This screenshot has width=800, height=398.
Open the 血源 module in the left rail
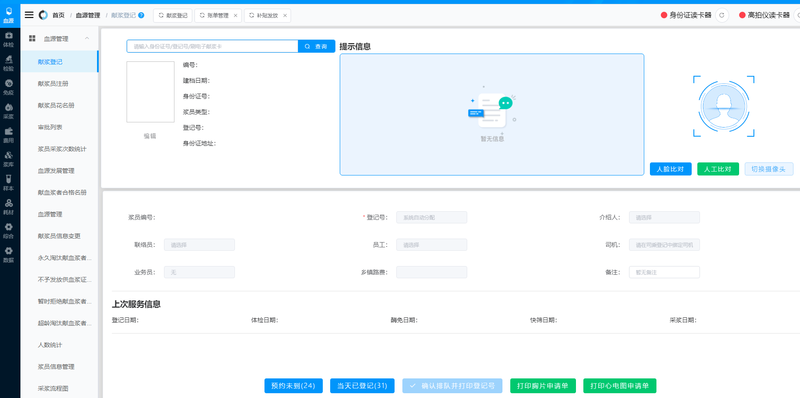pos(8,15)
